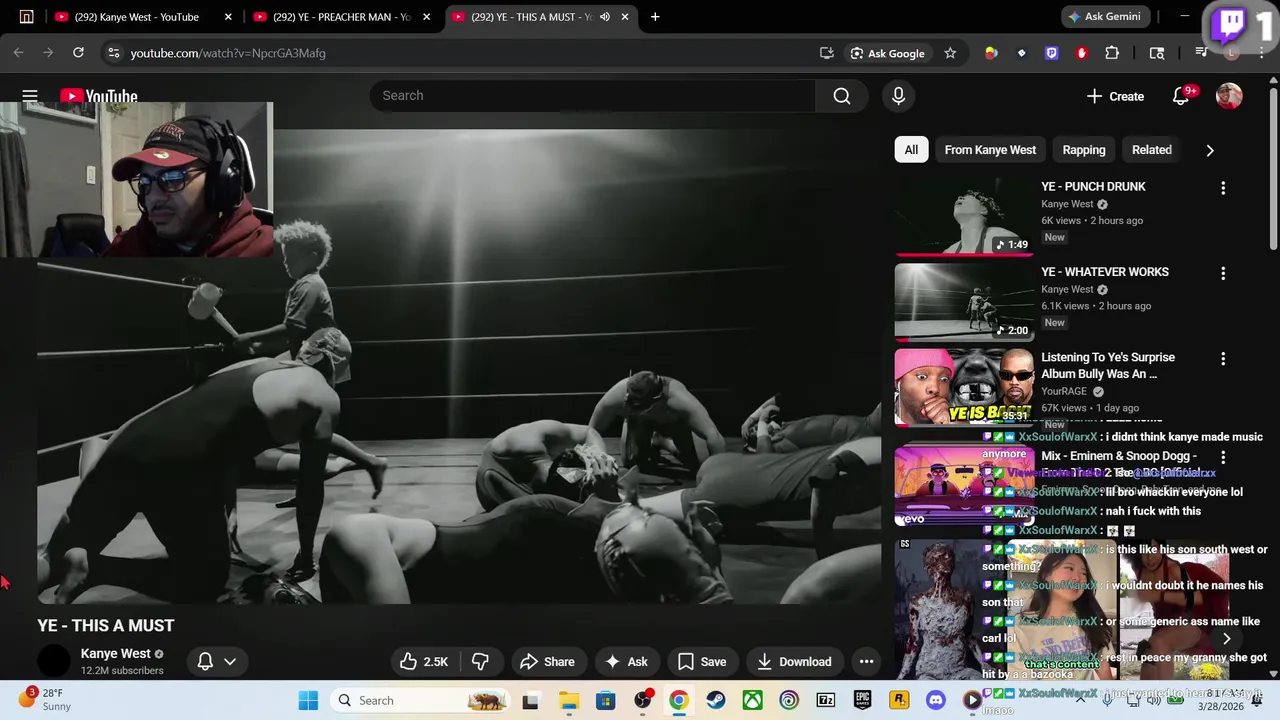Start voice search with microphone icon
This screenshot has width=1280, height=720.
898,96
